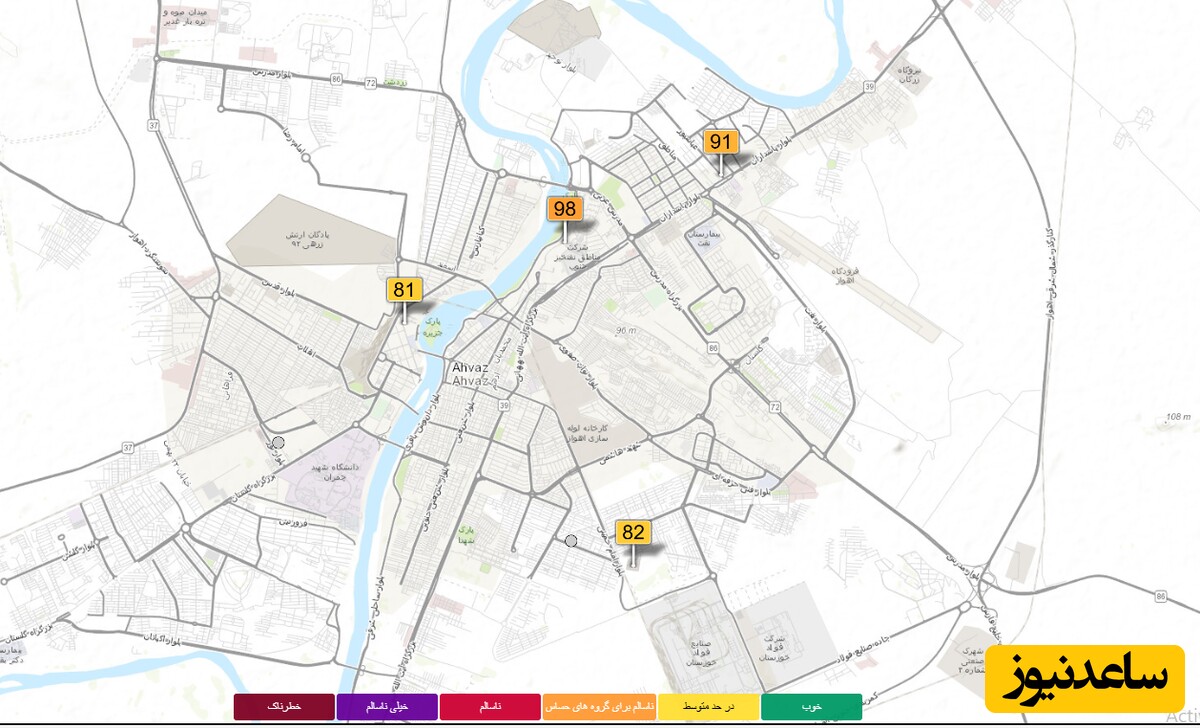Click the پارک جزیره park label

(432, 326)
